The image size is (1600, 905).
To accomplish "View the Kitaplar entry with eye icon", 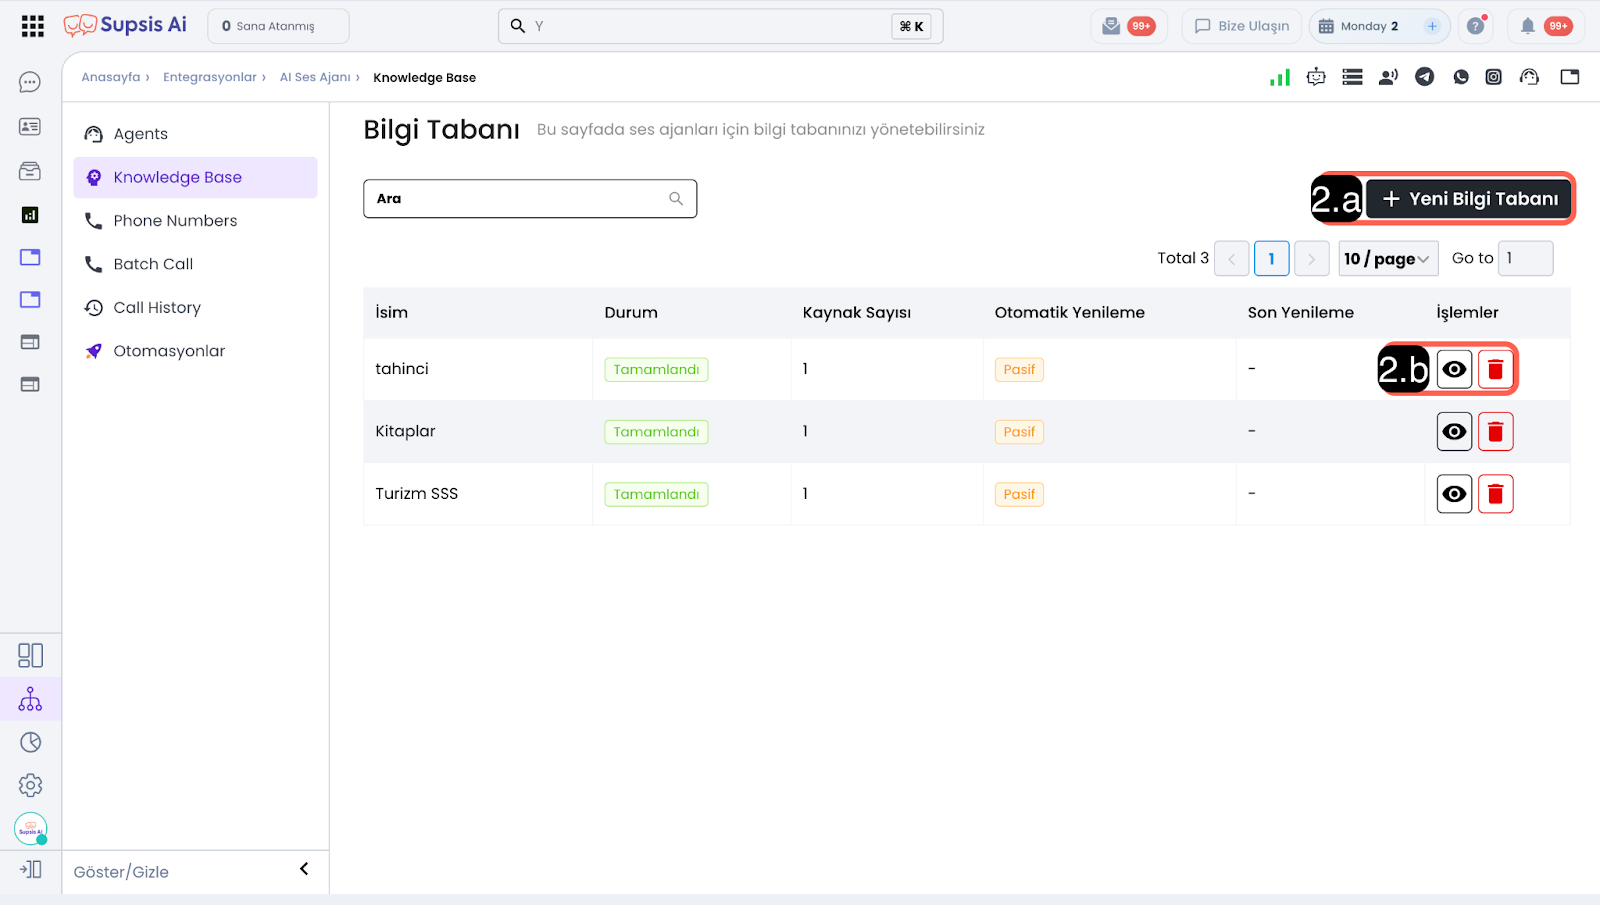I will coord(1454,432).
